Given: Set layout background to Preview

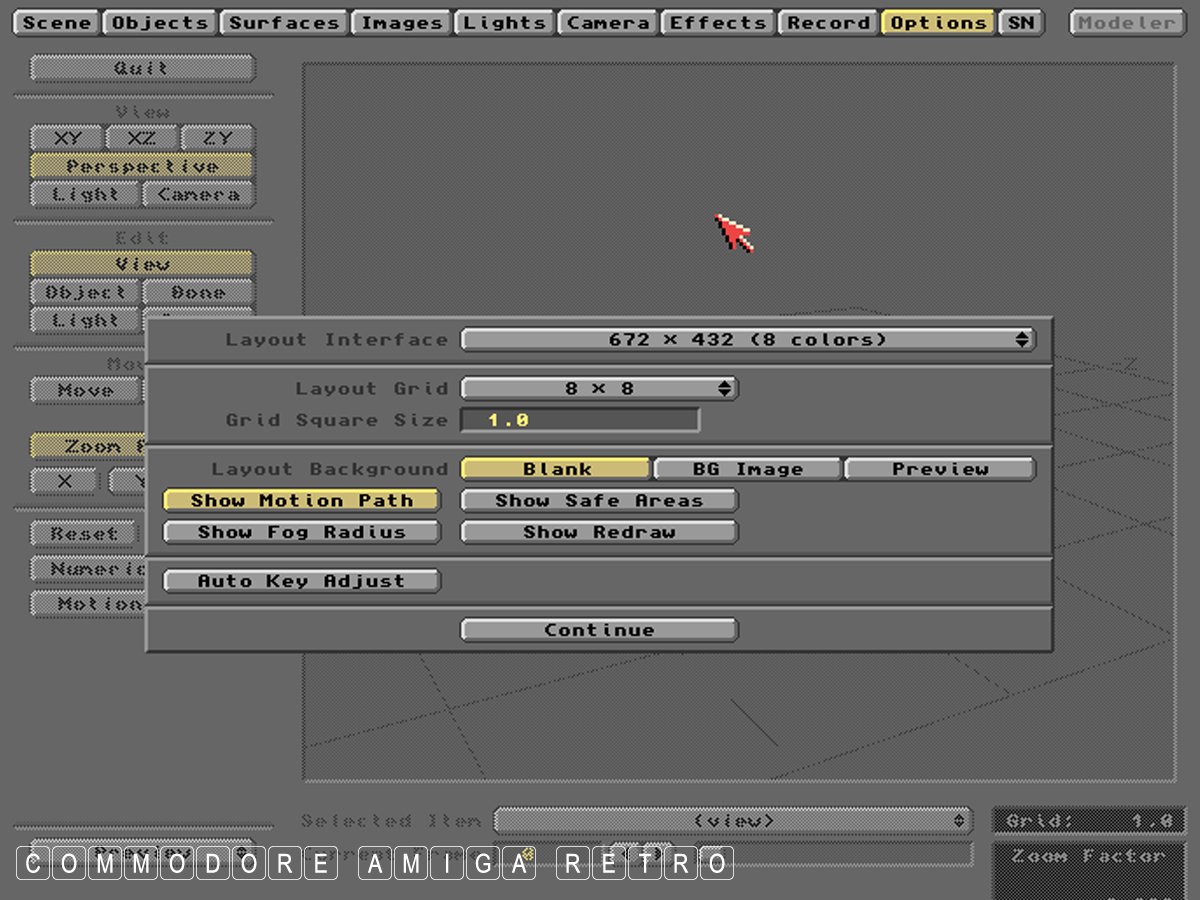Looking at the screenshot, I should pos(939,469).
